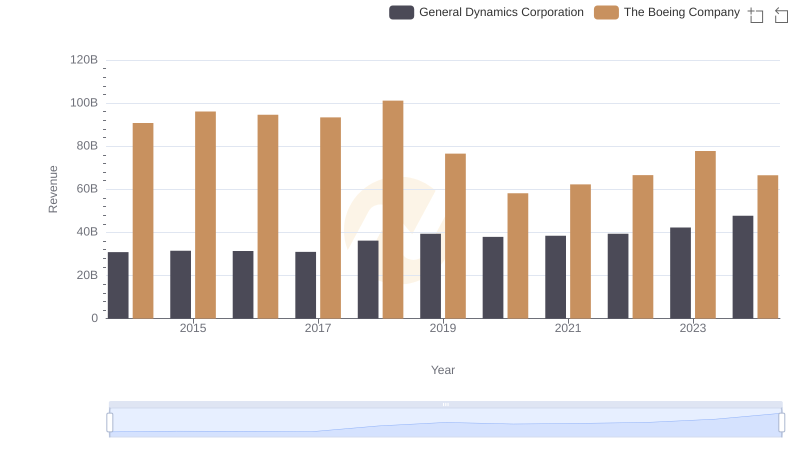Click the x-axis label 2023
This screenshot has height=461, width=800.
693,328
